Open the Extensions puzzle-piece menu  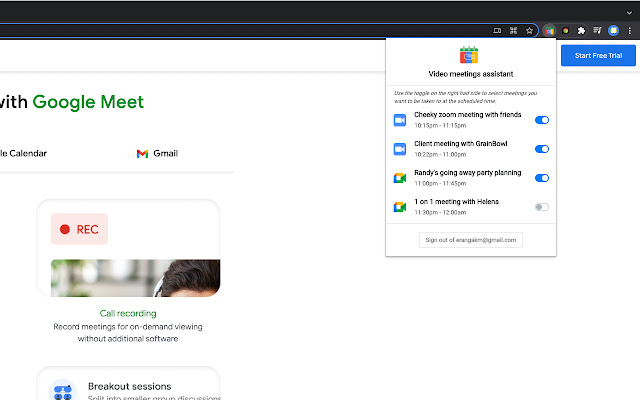click(x=581, y=31)
